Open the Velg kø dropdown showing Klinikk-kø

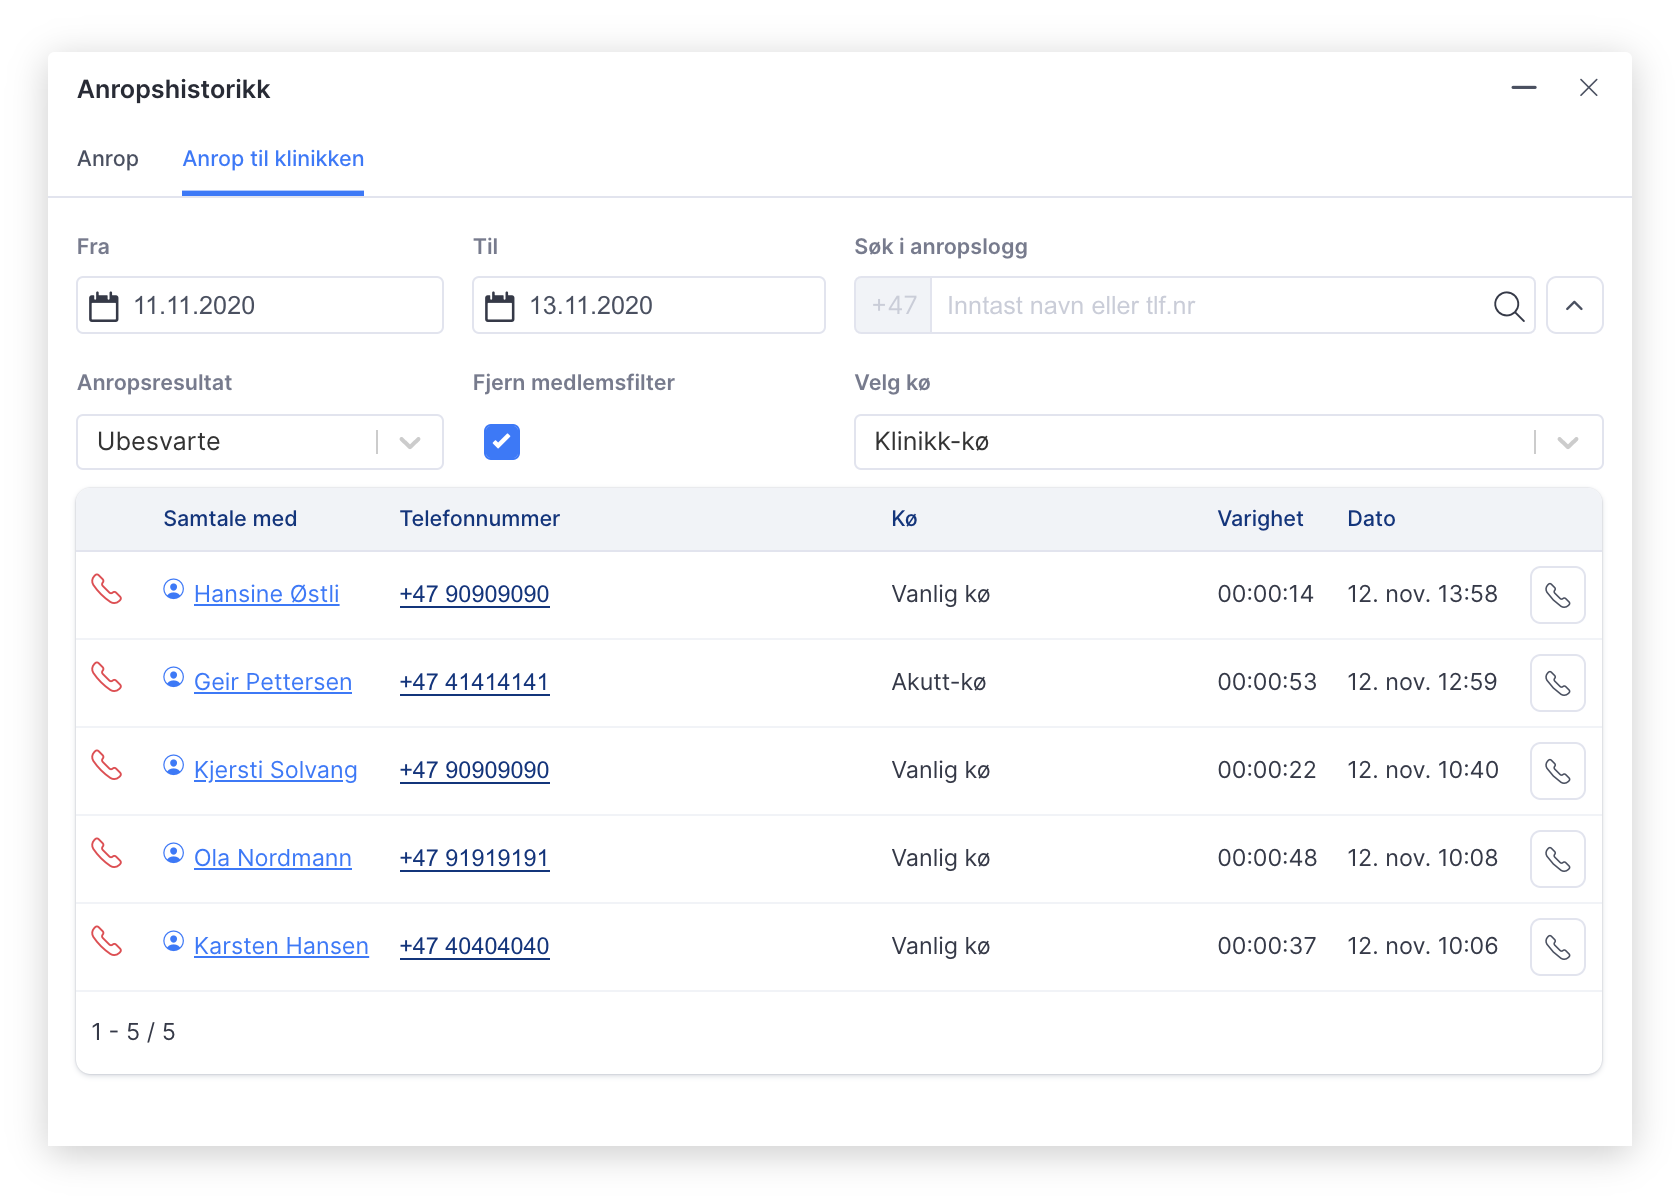coord(1229,442)
